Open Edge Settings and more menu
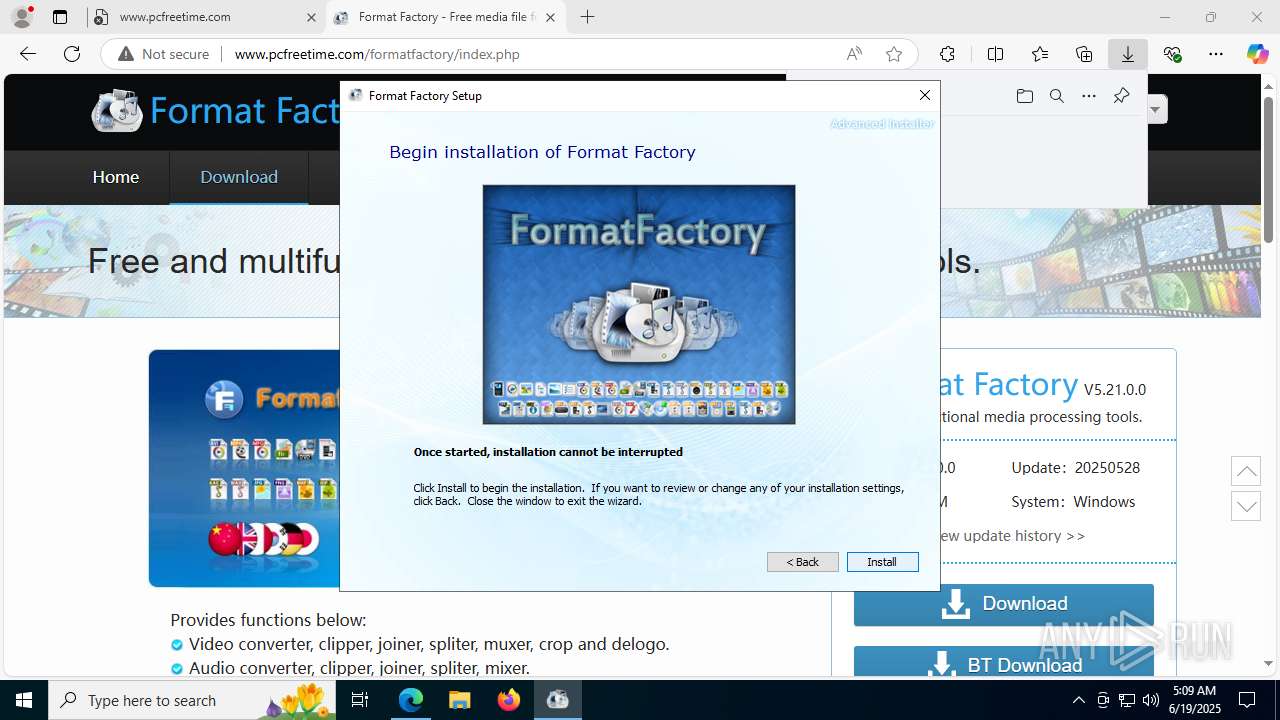This screenshot has height=720, width=1280. tap(1216, 54)
